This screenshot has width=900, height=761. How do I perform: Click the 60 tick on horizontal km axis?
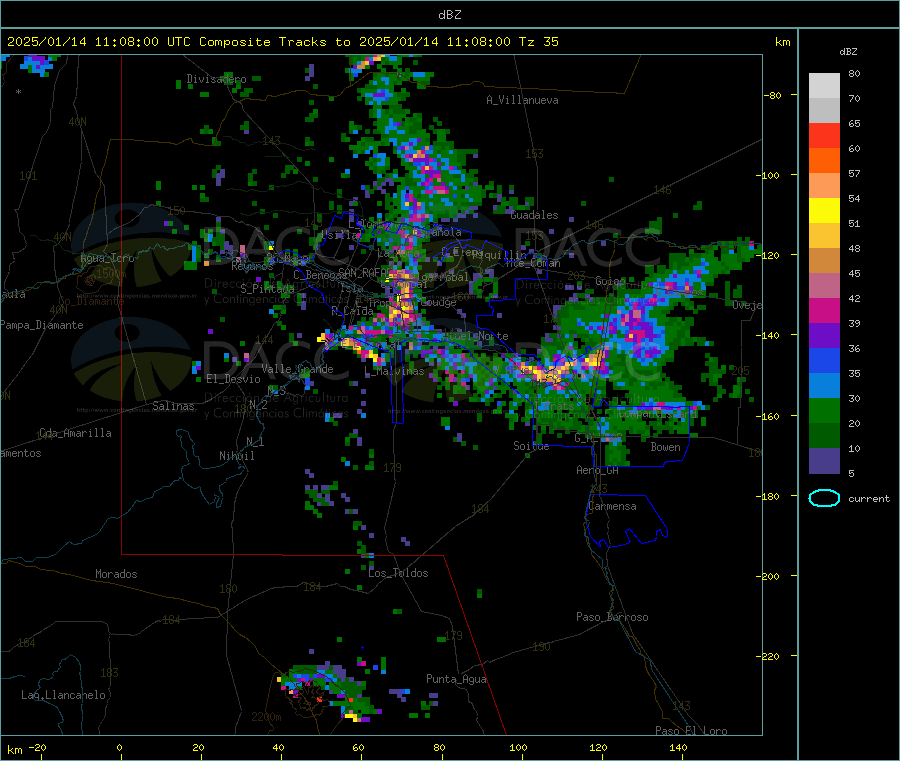pyautogui.click(x=358, y=747)
